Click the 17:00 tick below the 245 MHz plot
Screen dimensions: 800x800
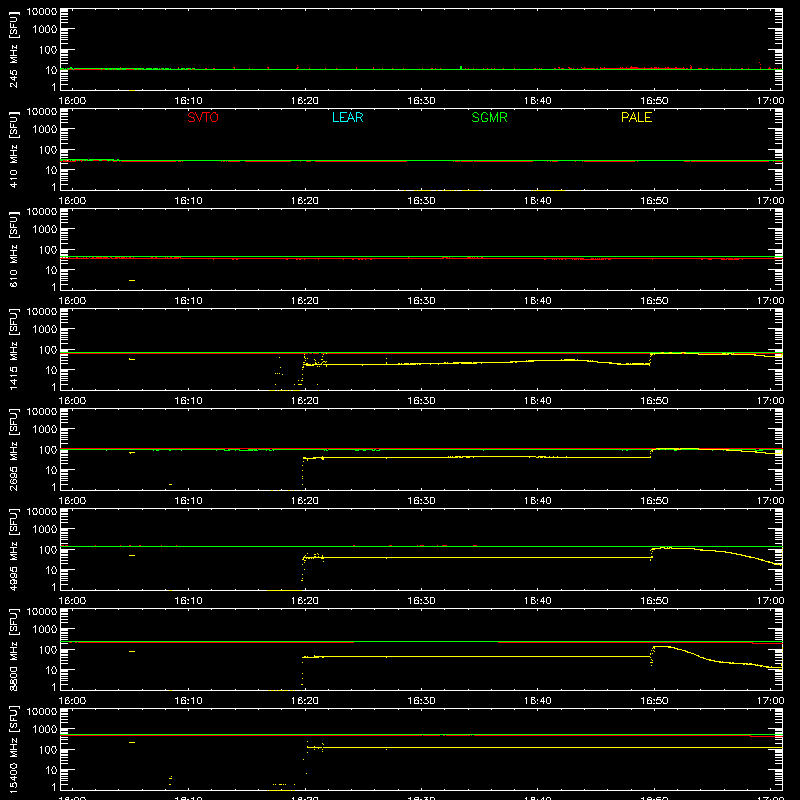click(x=770, y=101)
